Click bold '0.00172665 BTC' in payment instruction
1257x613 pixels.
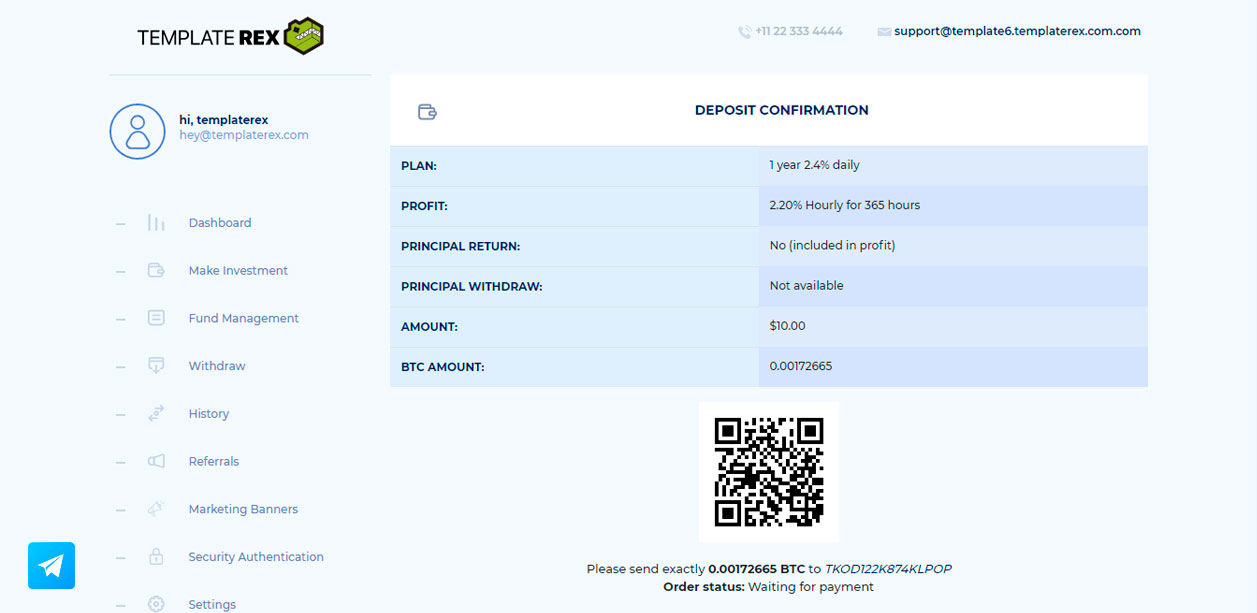[757, 569]
